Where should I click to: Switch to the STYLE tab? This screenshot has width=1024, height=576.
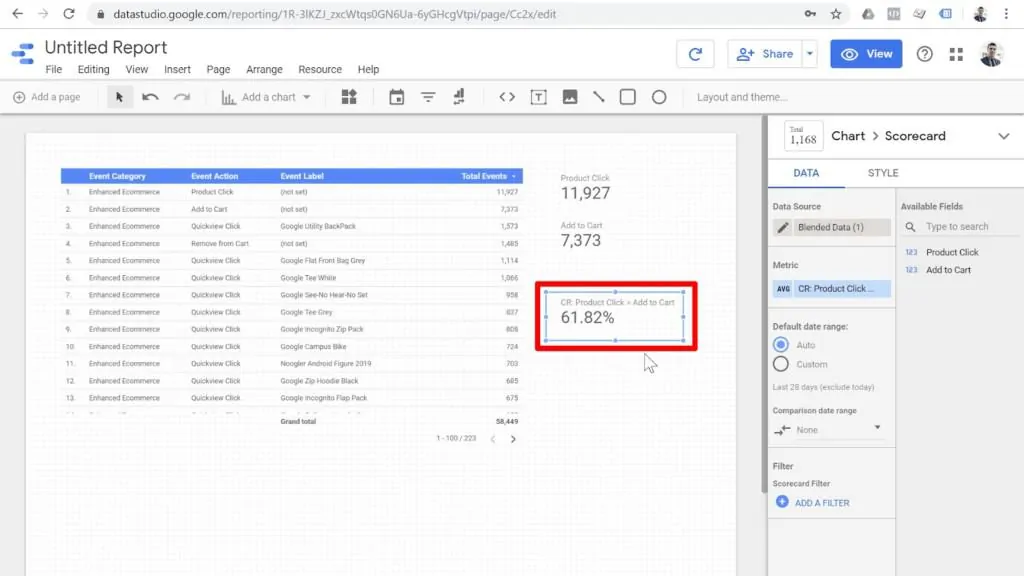click(x=882, y=172)
